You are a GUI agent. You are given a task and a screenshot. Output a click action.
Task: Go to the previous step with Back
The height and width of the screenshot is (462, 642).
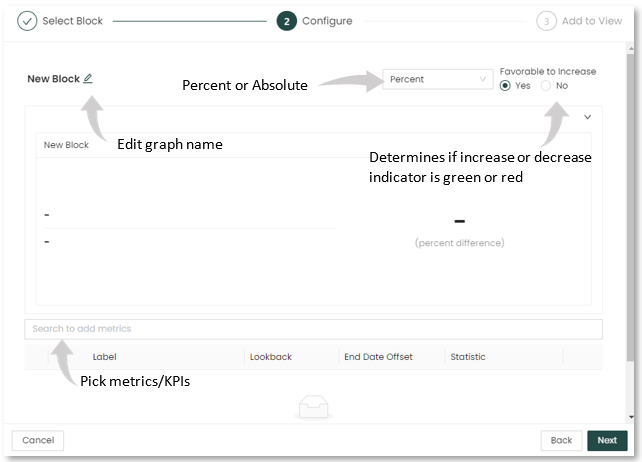[561, 440]
